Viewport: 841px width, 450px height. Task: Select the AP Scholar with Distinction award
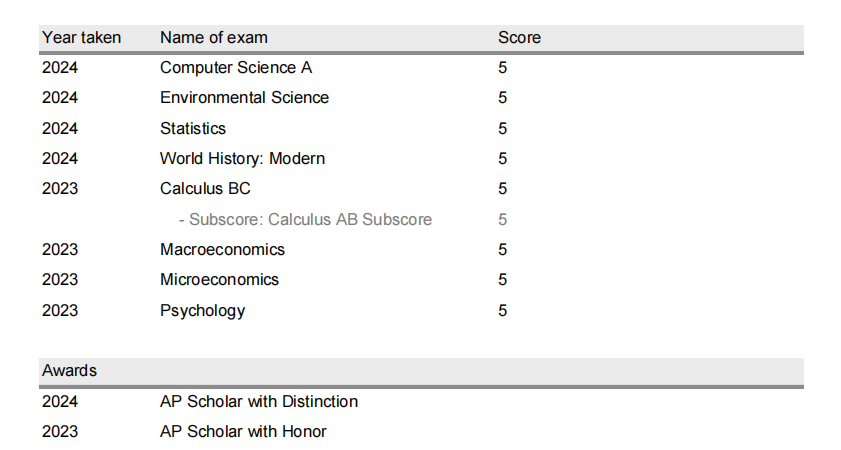click(x=258, y=402)
